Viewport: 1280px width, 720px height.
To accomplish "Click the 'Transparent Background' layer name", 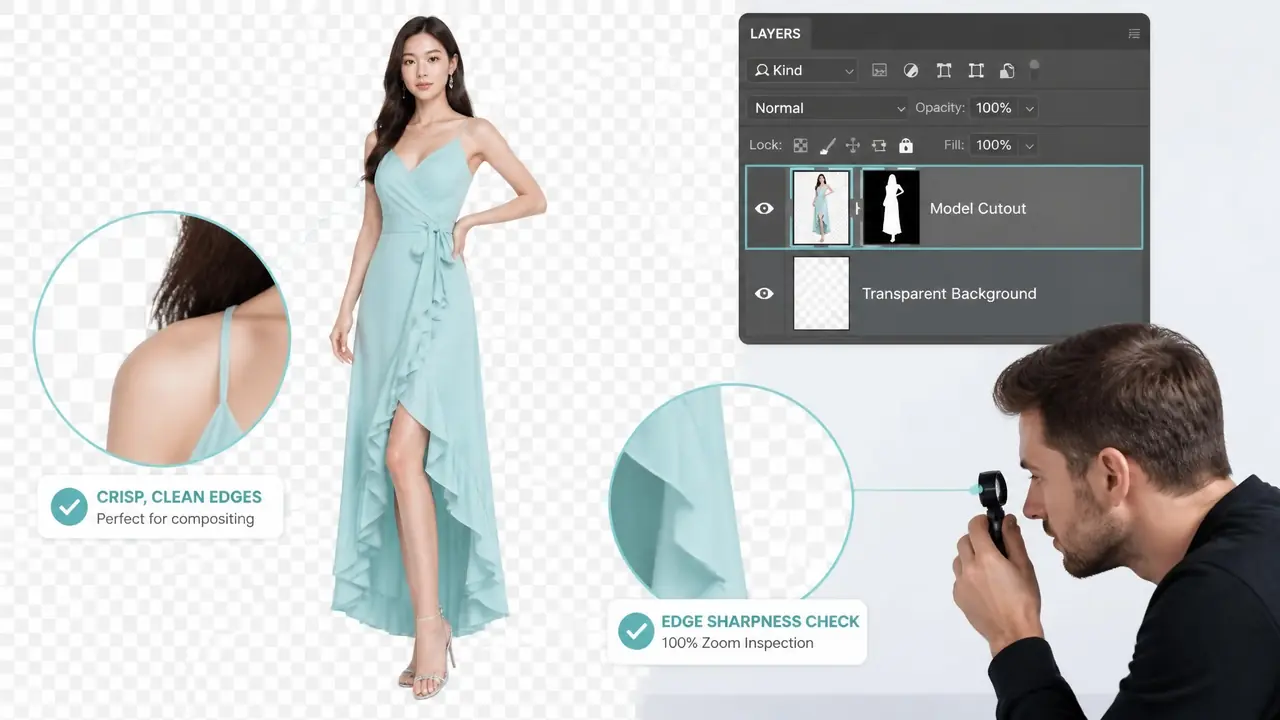I will coord(949,293).
